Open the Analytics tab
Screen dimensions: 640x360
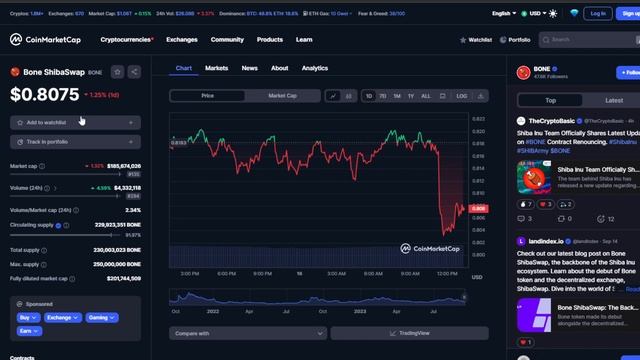(x=315, y=68)
